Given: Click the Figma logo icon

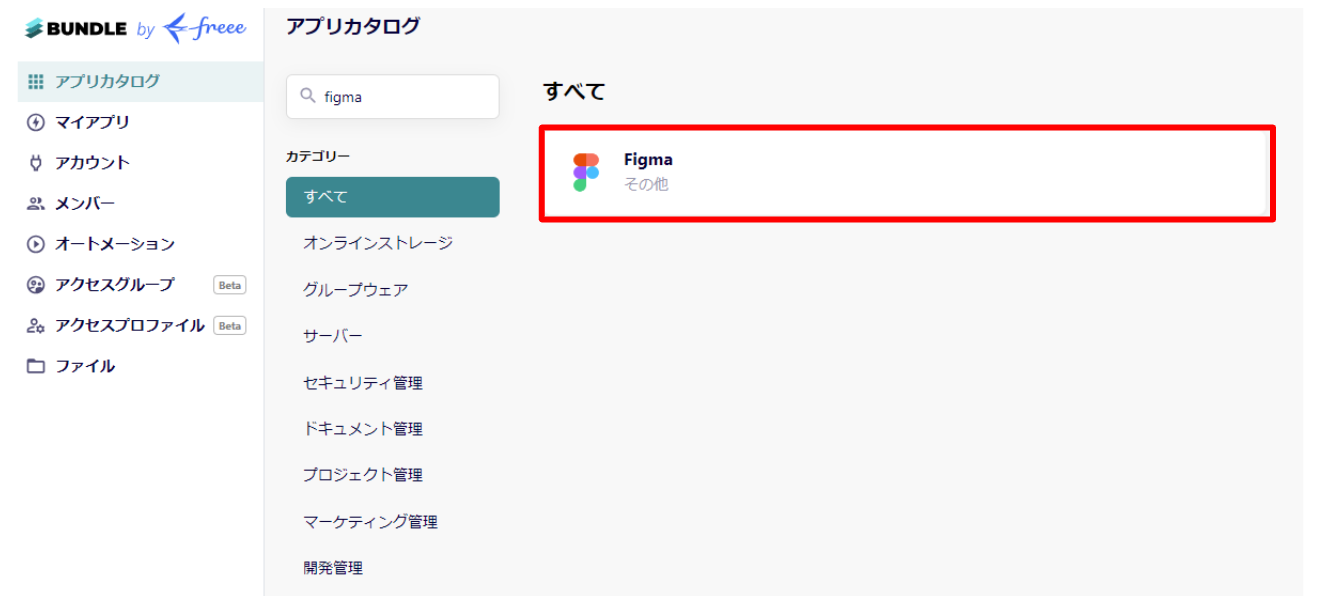Looking at the screenshot, I should click(586, 172).
